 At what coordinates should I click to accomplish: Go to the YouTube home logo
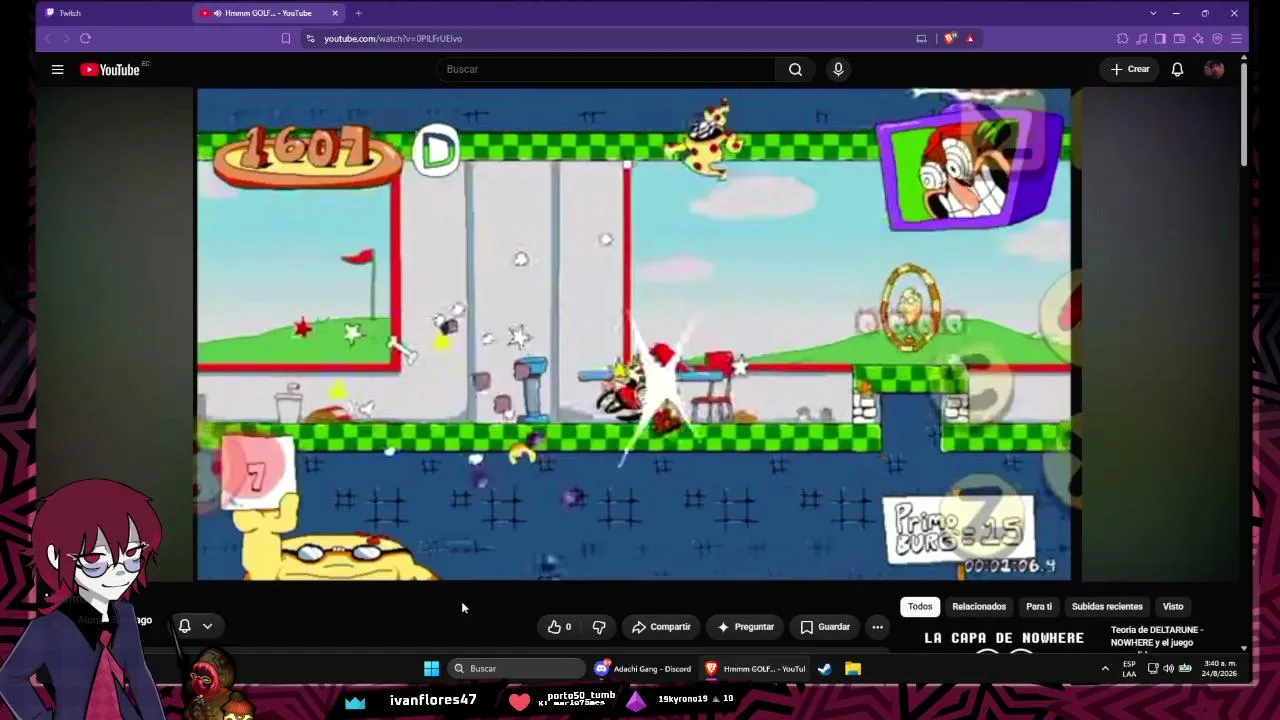pos(110,69)
